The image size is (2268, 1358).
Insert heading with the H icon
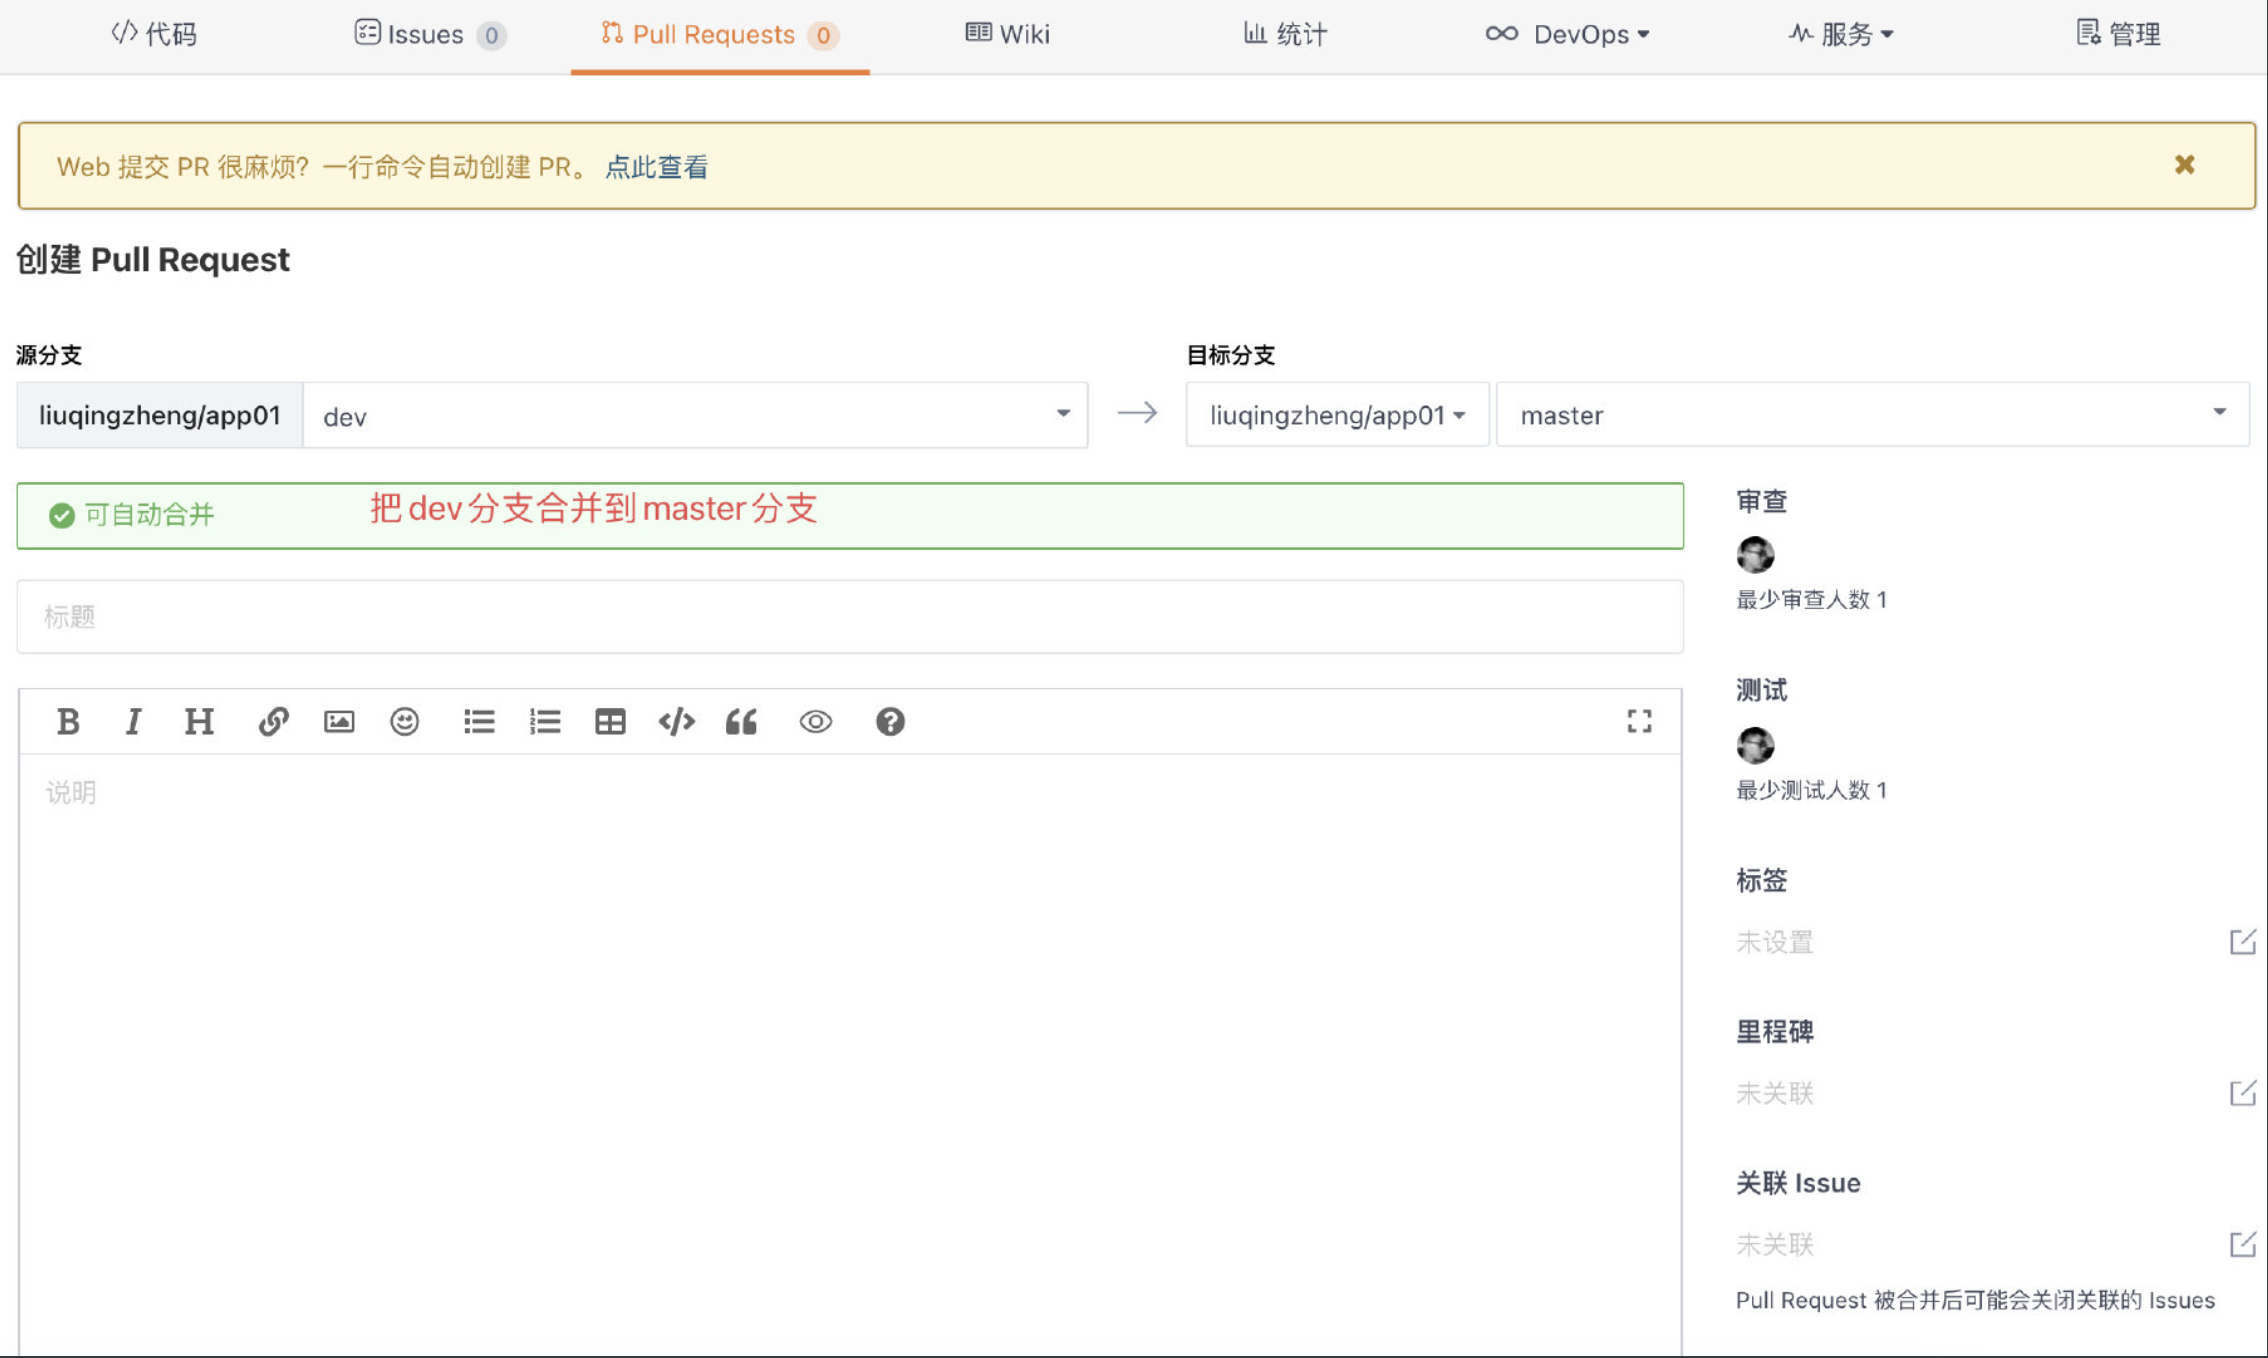click(x=199, y=721)
